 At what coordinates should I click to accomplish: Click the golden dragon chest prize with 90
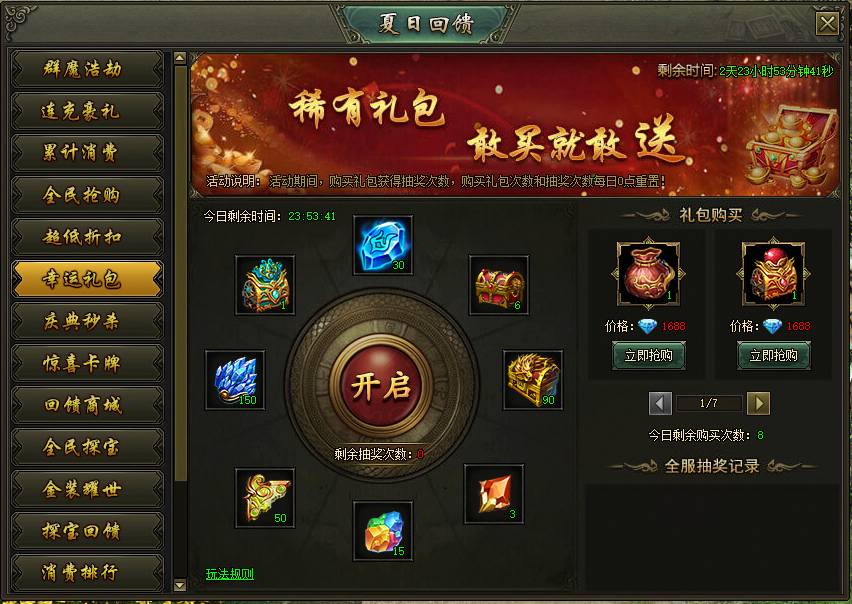532,380
